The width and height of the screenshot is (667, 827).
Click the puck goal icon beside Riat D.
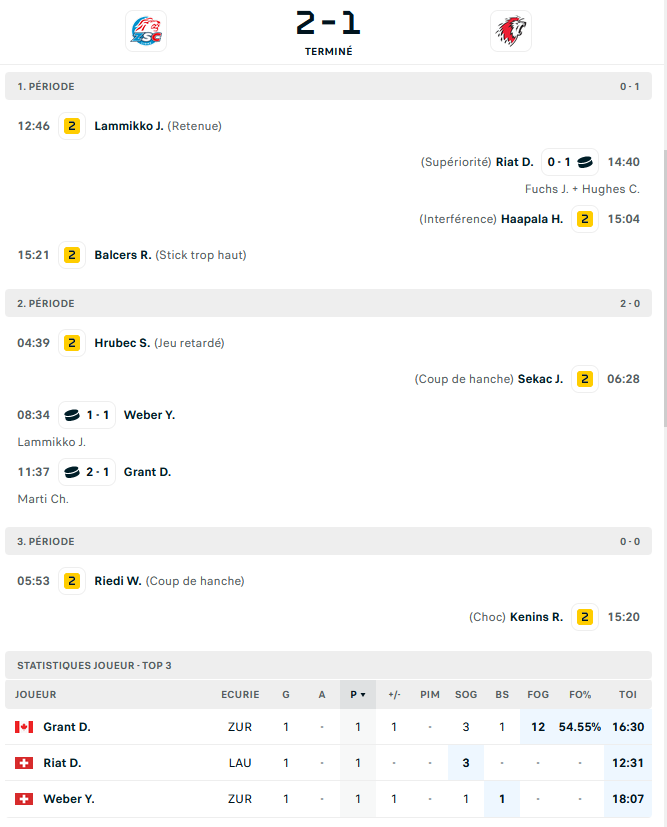point(585,162)
